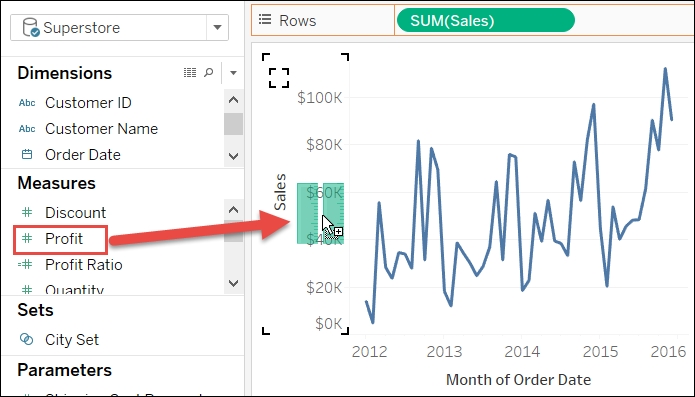Screen dimensions: 695x397
Task: Click the Month of Order Date axis label
Action: click(x=518, y=380)
